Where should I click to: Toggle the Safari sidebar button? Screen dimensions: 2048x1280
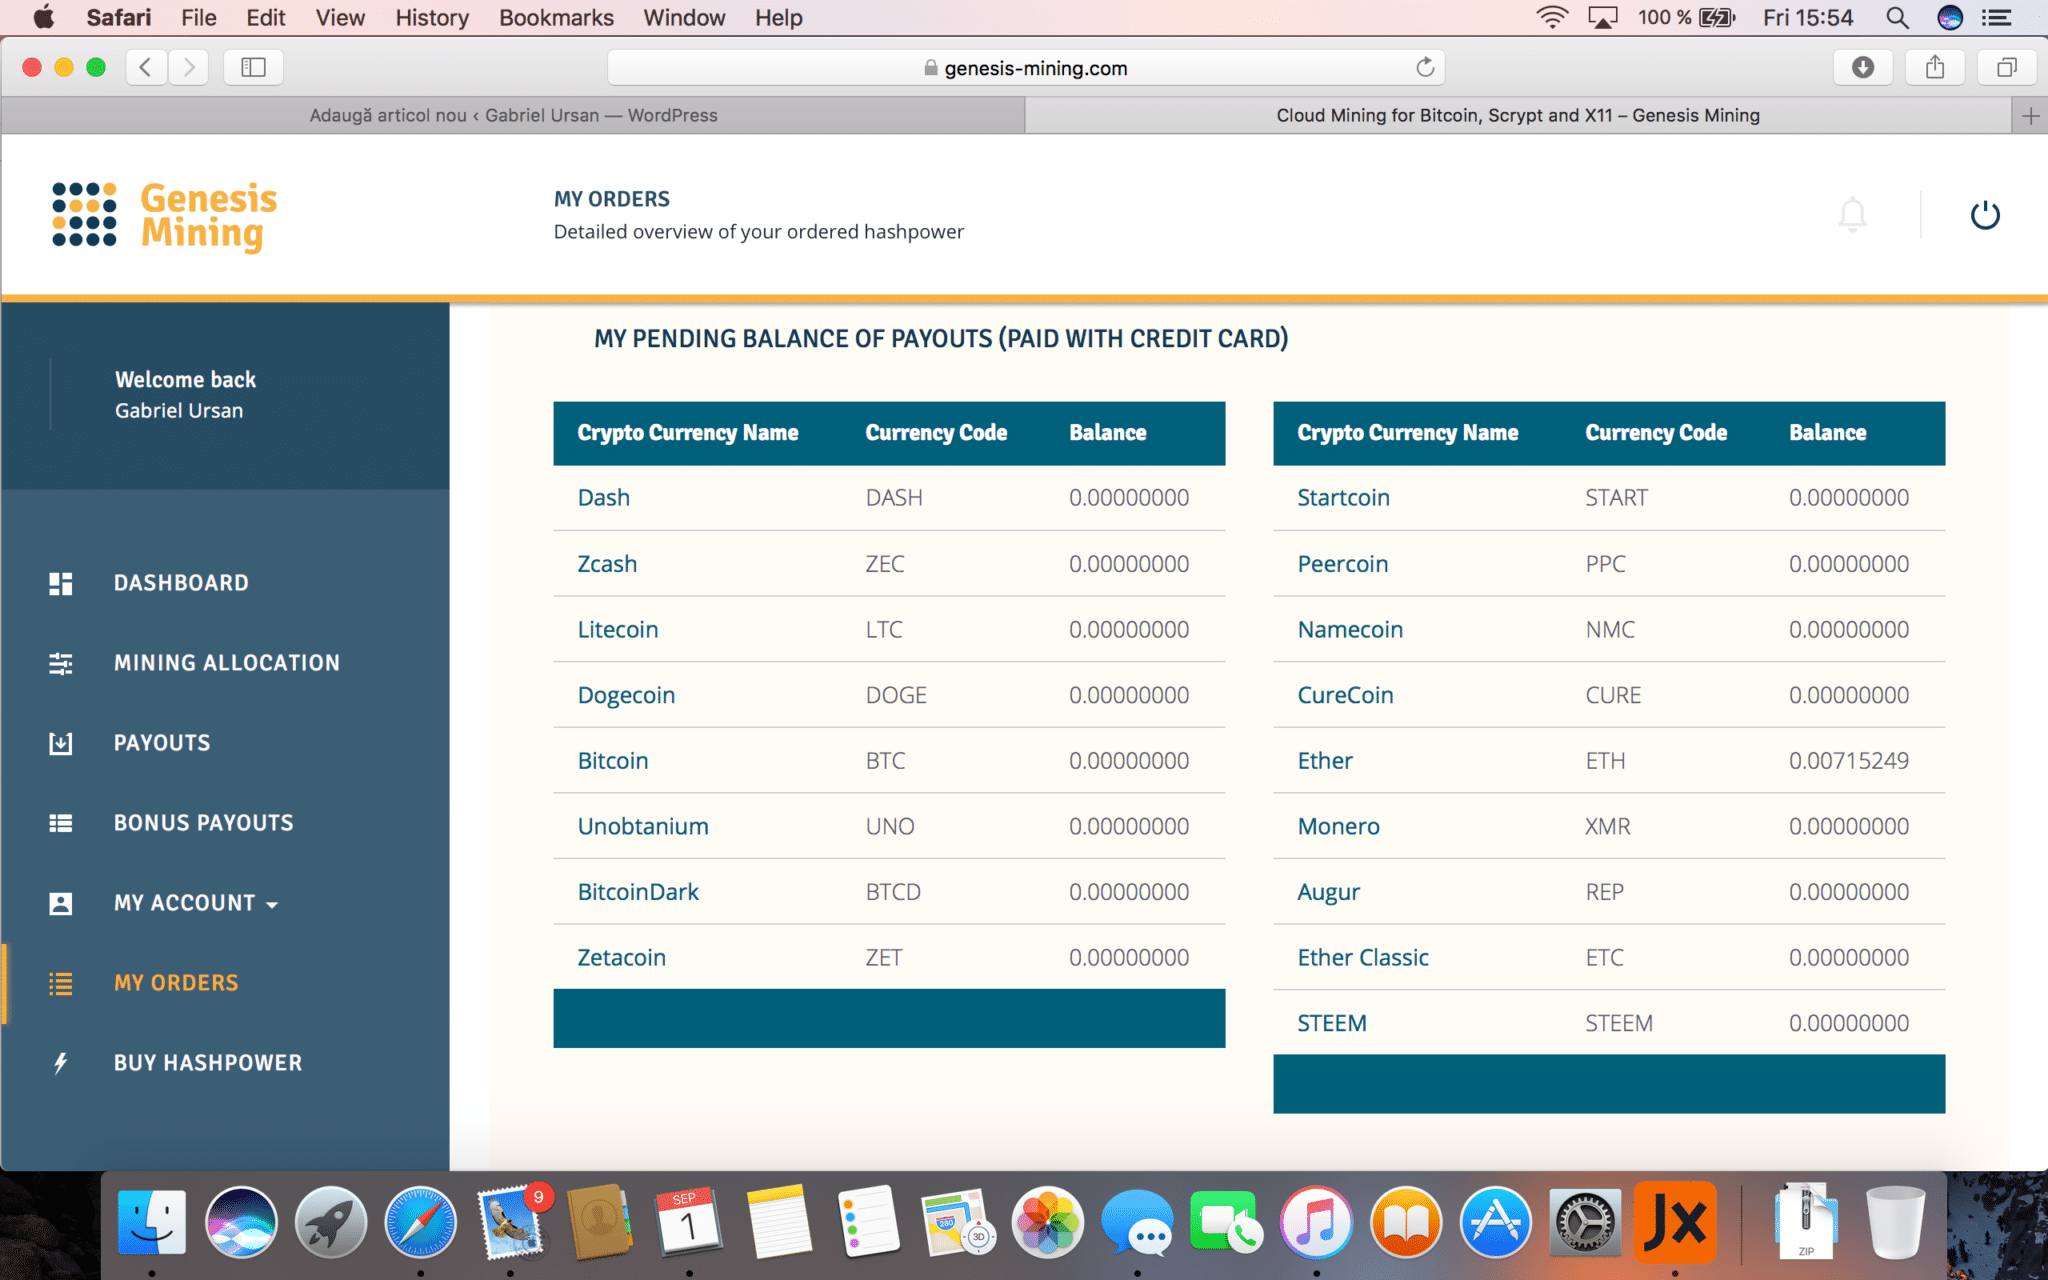pyautogui.click(x=253, y=67)
